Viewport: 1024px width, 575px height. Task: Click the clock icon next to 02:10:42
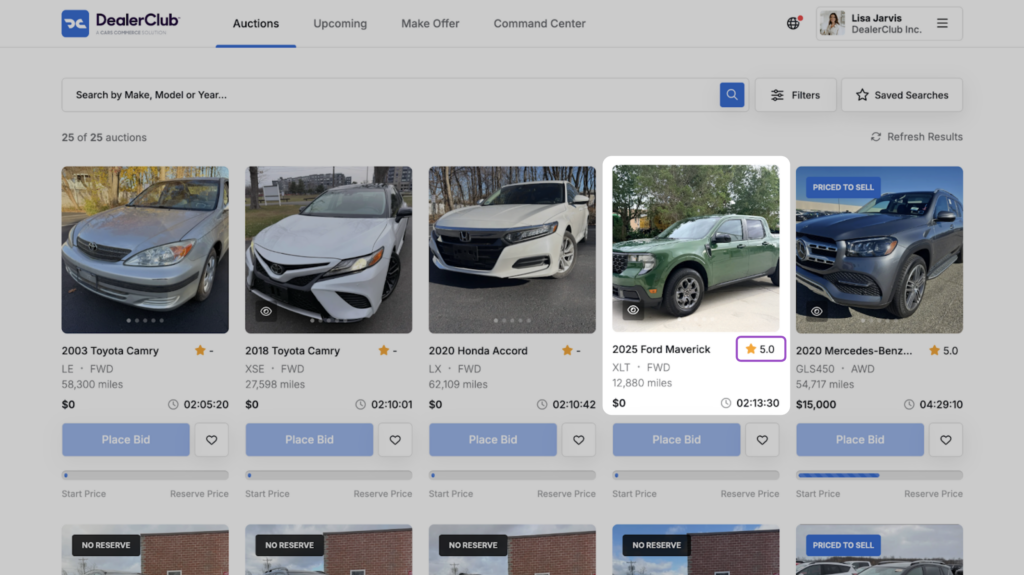pyautogui.click(x=542, y=404)
